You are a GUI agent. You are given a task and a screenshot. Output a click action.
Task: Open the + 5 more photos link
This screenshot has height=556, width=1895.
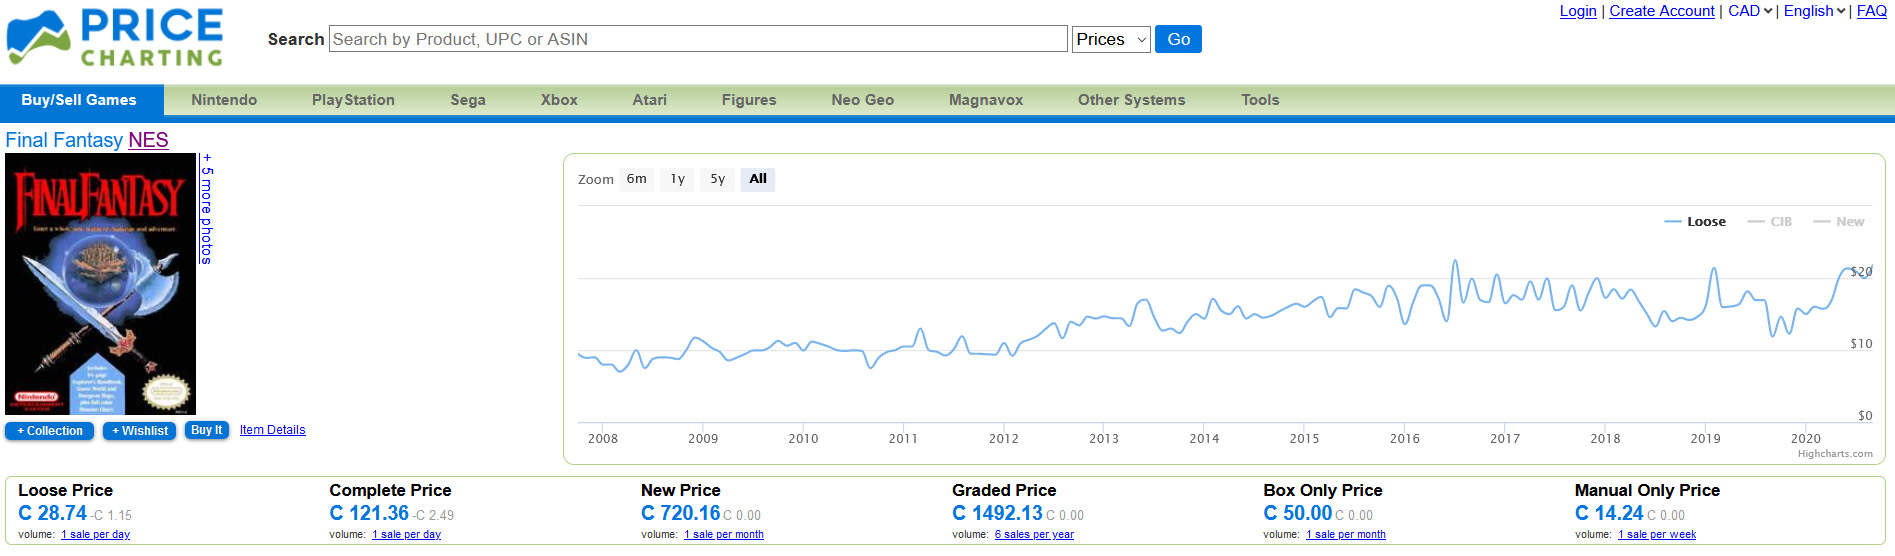[207, 209]
